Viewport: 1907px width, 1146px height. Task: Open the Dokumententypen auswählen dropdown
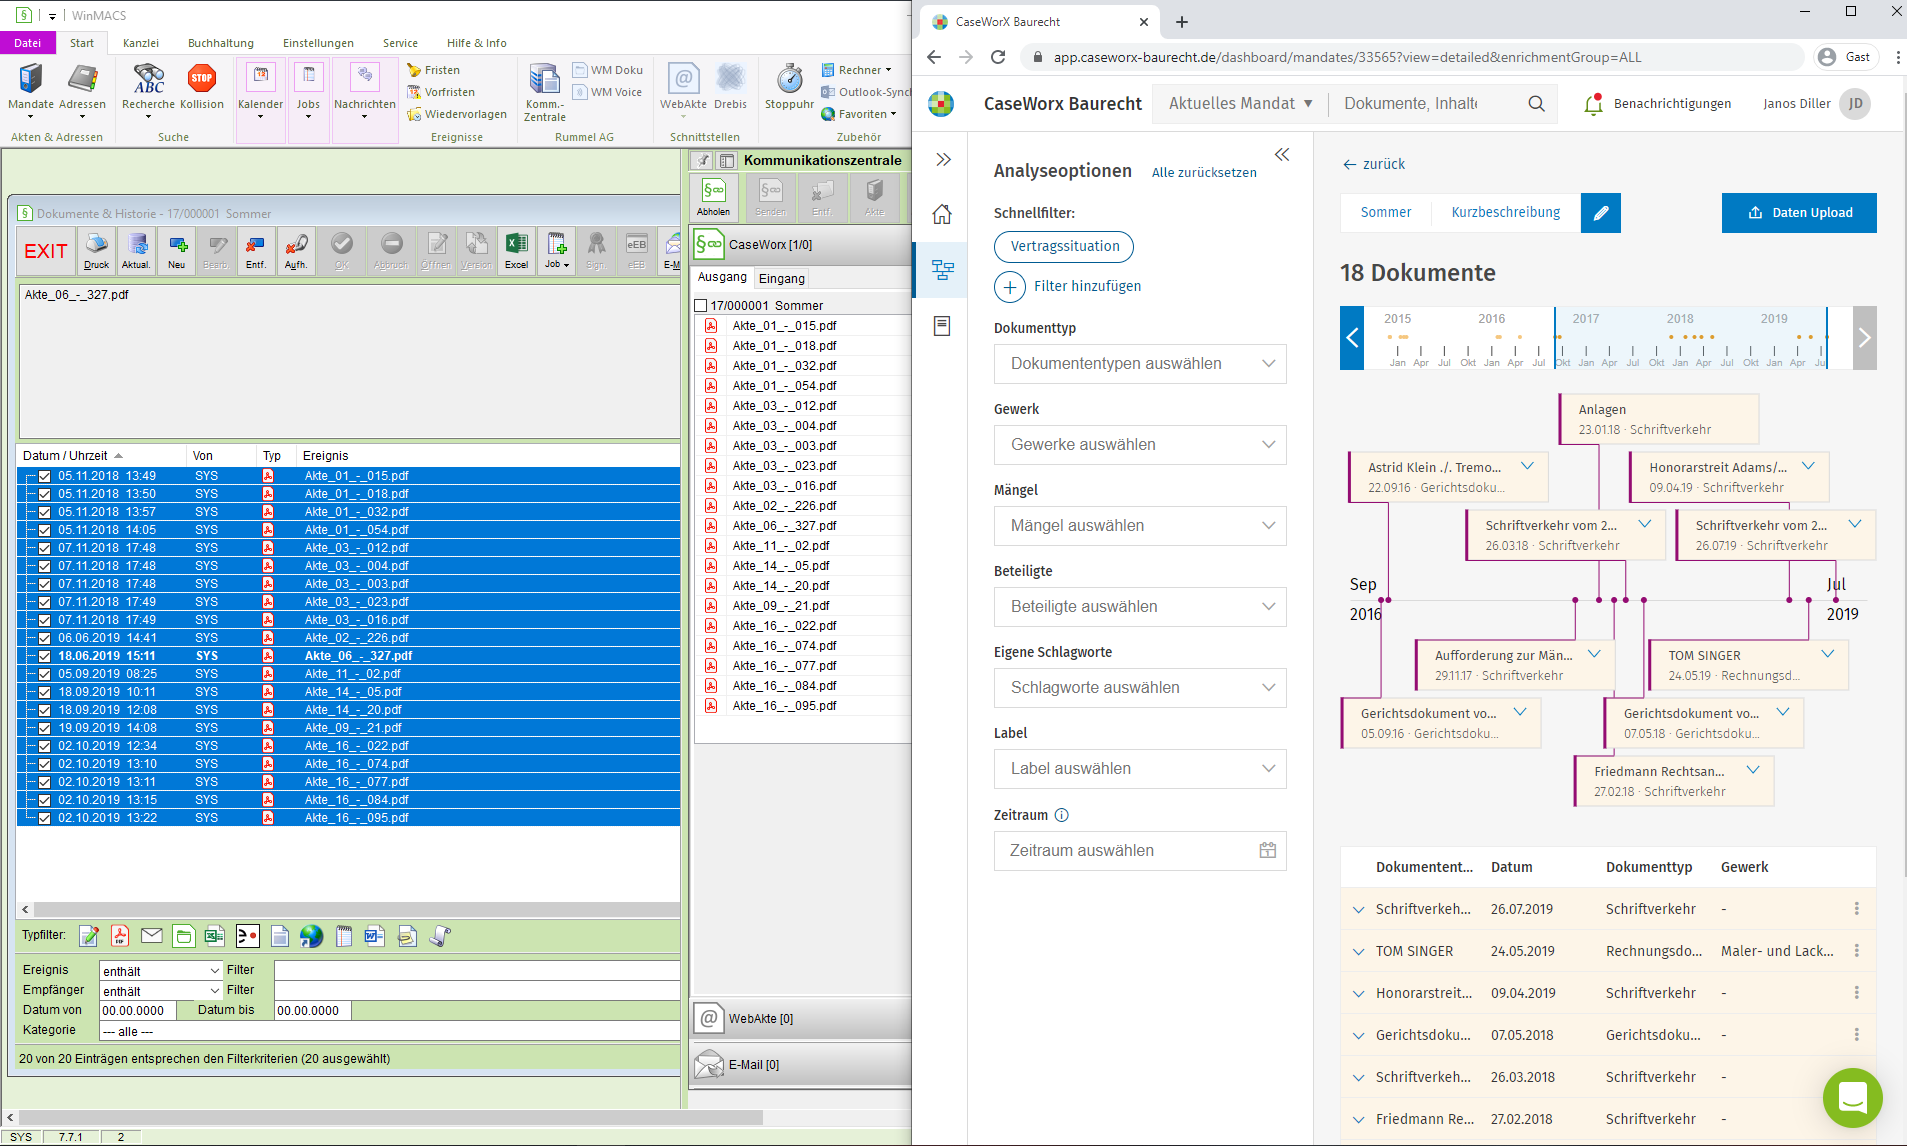pyautogui.click(x=1139, y=364)
